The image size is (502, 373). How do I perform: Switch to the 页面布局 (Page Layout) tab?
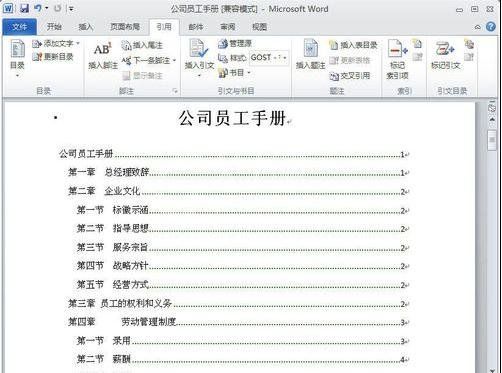125,27
